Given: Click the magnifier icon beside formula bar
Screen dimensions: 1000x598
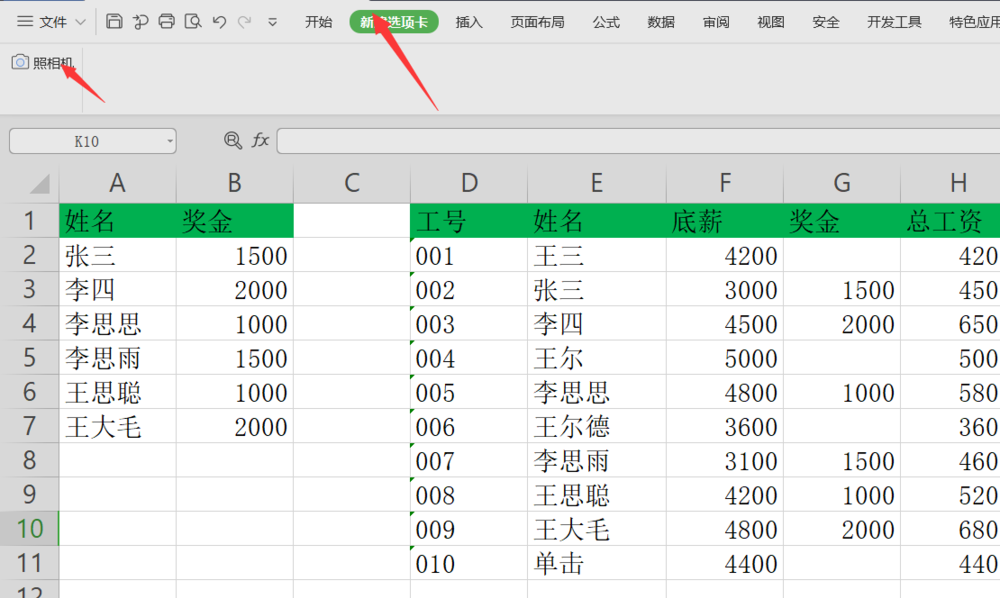Looking at the screenshot, I should point(232,140).
